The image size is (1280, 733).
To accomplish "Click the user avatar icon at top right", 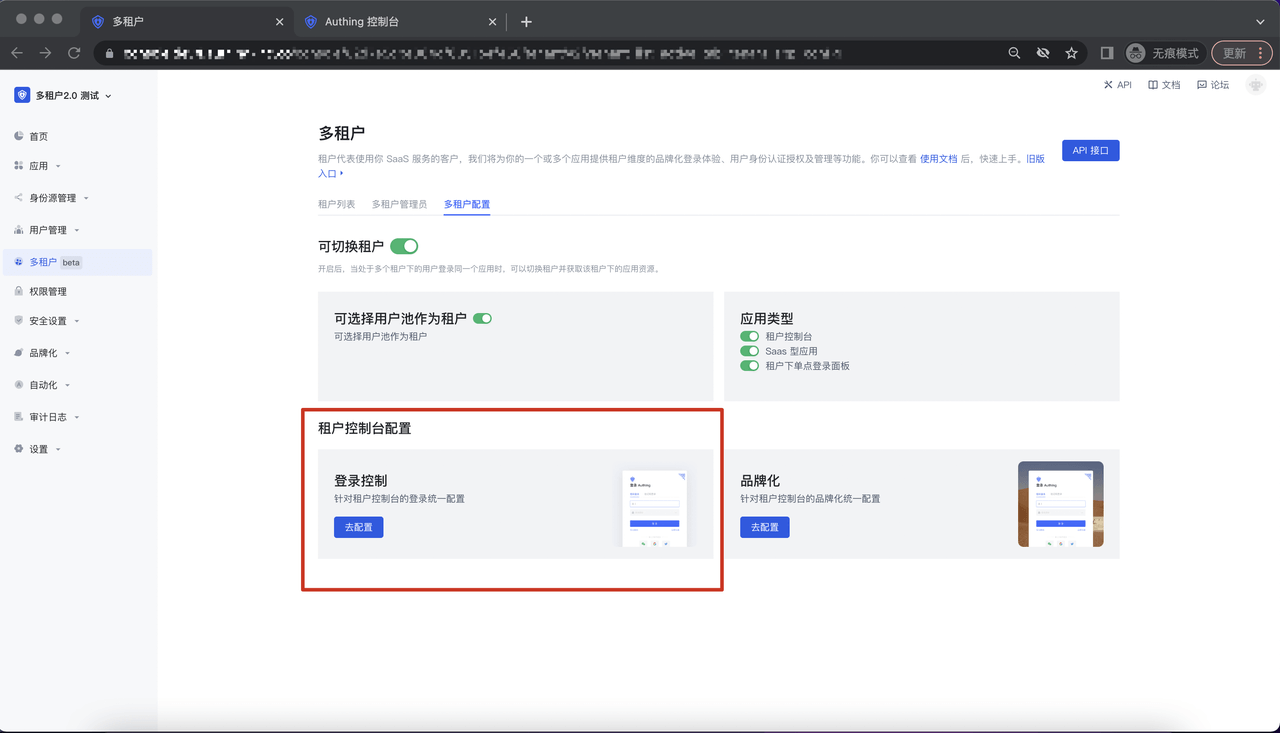I will (1255, 86).
